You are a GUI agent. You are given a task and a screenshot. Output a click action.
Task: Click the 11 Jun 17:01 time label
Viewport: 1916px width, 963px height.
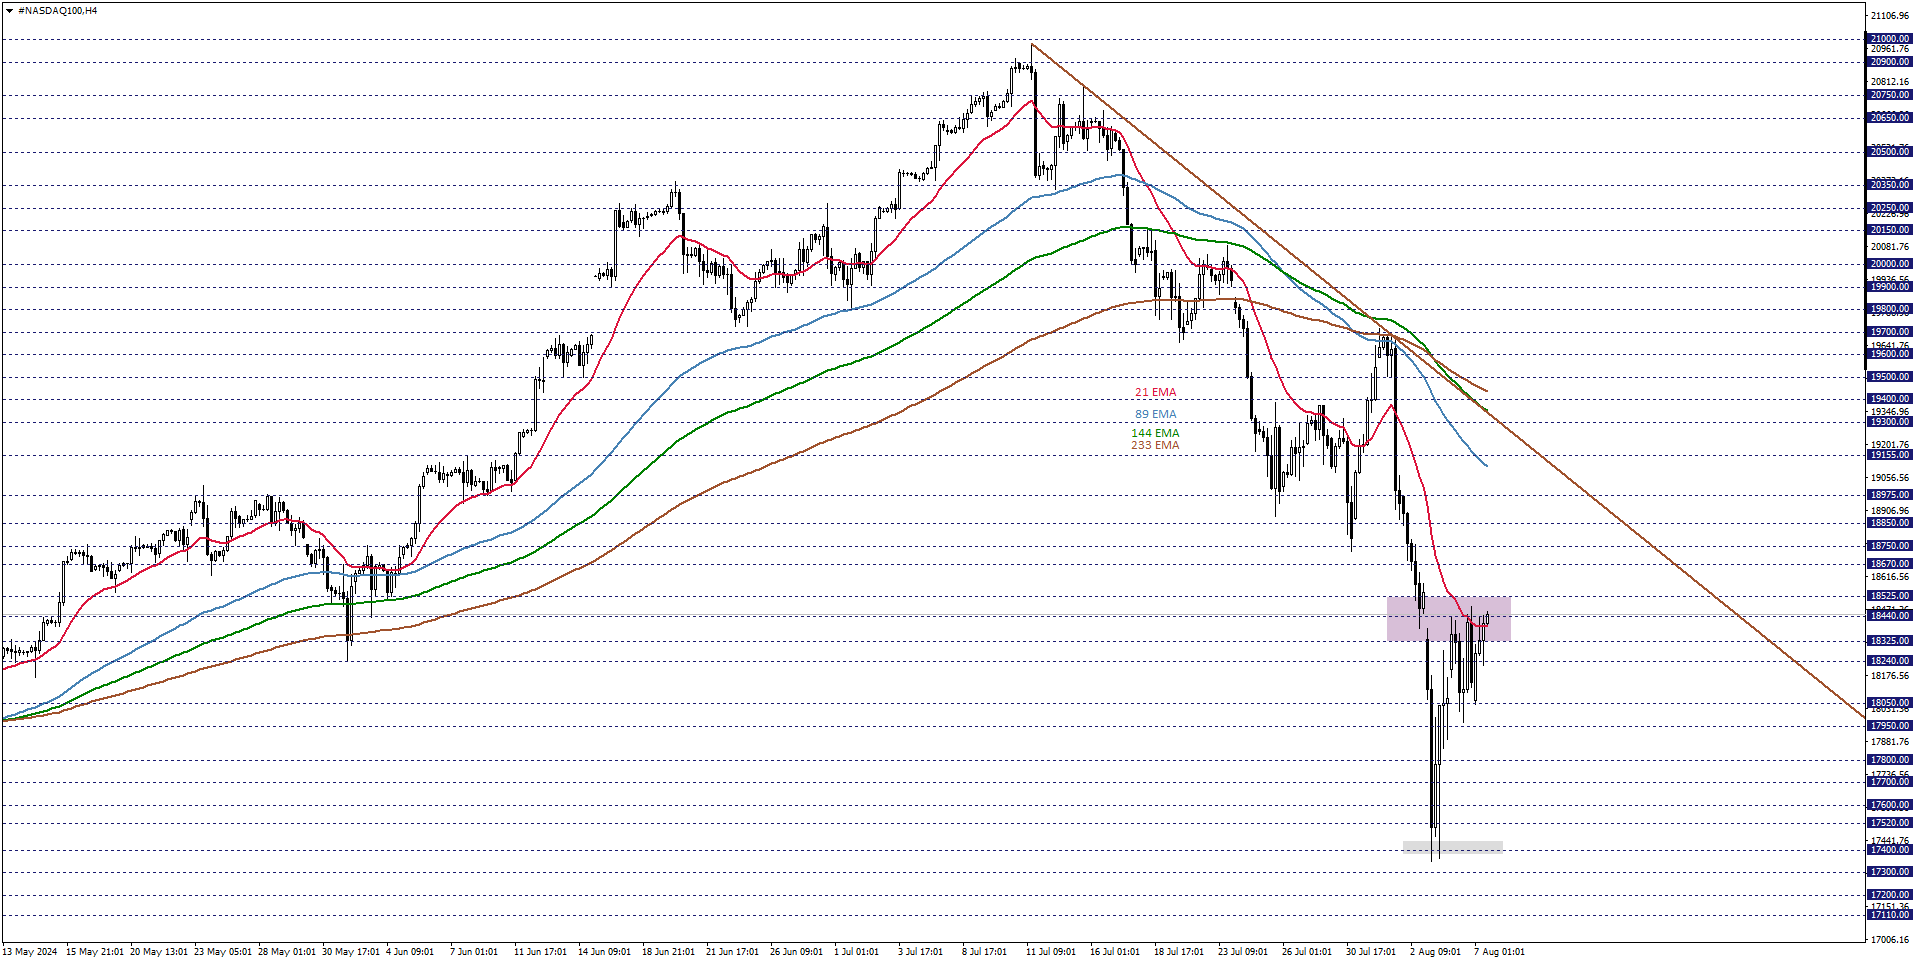click(x=541, y=952)
